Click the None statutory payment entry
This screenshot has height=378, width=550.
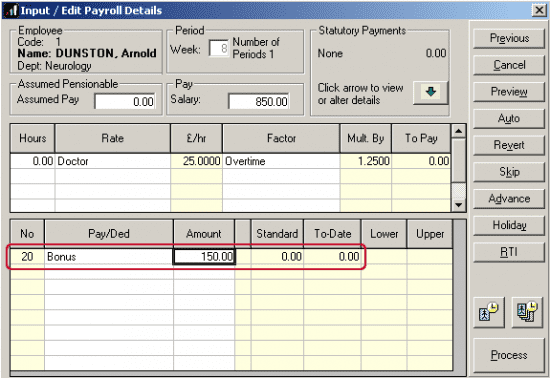[330, 53]
